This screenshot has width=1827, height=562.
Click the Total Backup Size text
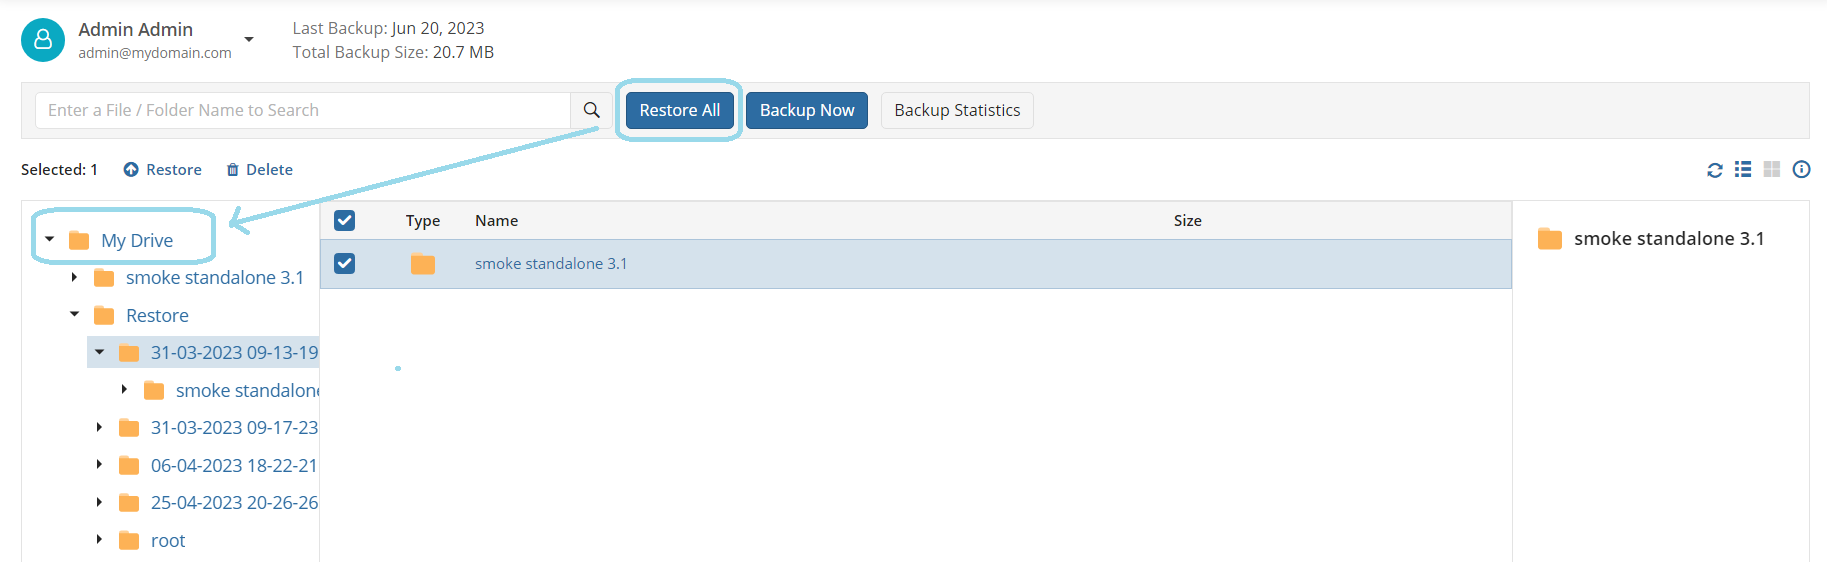tap(393, 52)
